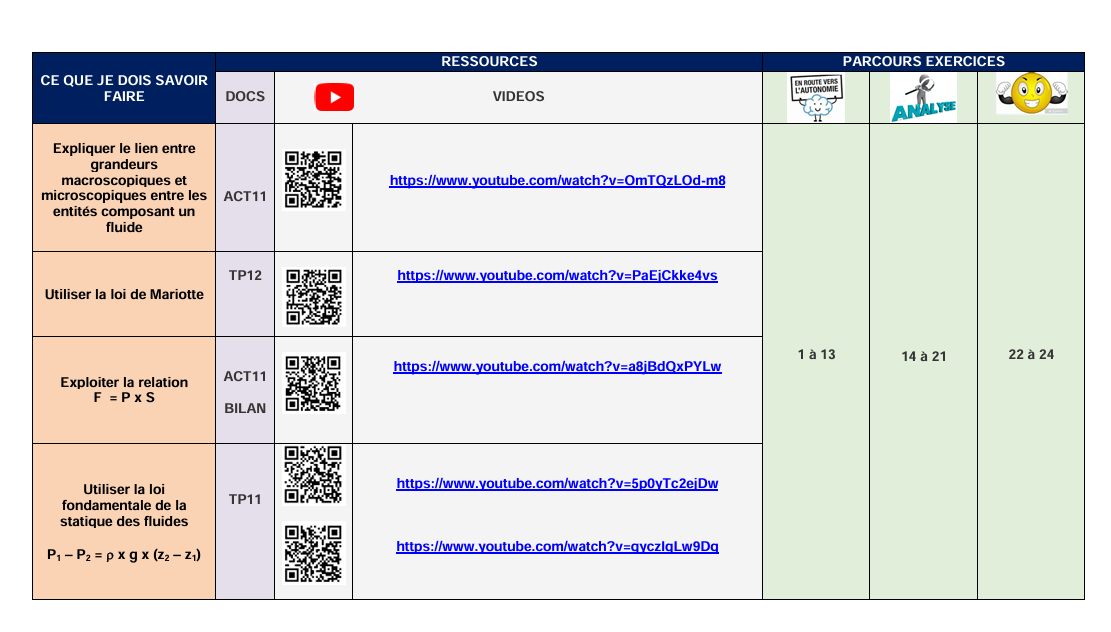Viewport: 1111px width, 632px height.
Task: Open the YouTube link ending a8jBdQxPYLw
Action: pyautogui.click(x=557, y=367)
